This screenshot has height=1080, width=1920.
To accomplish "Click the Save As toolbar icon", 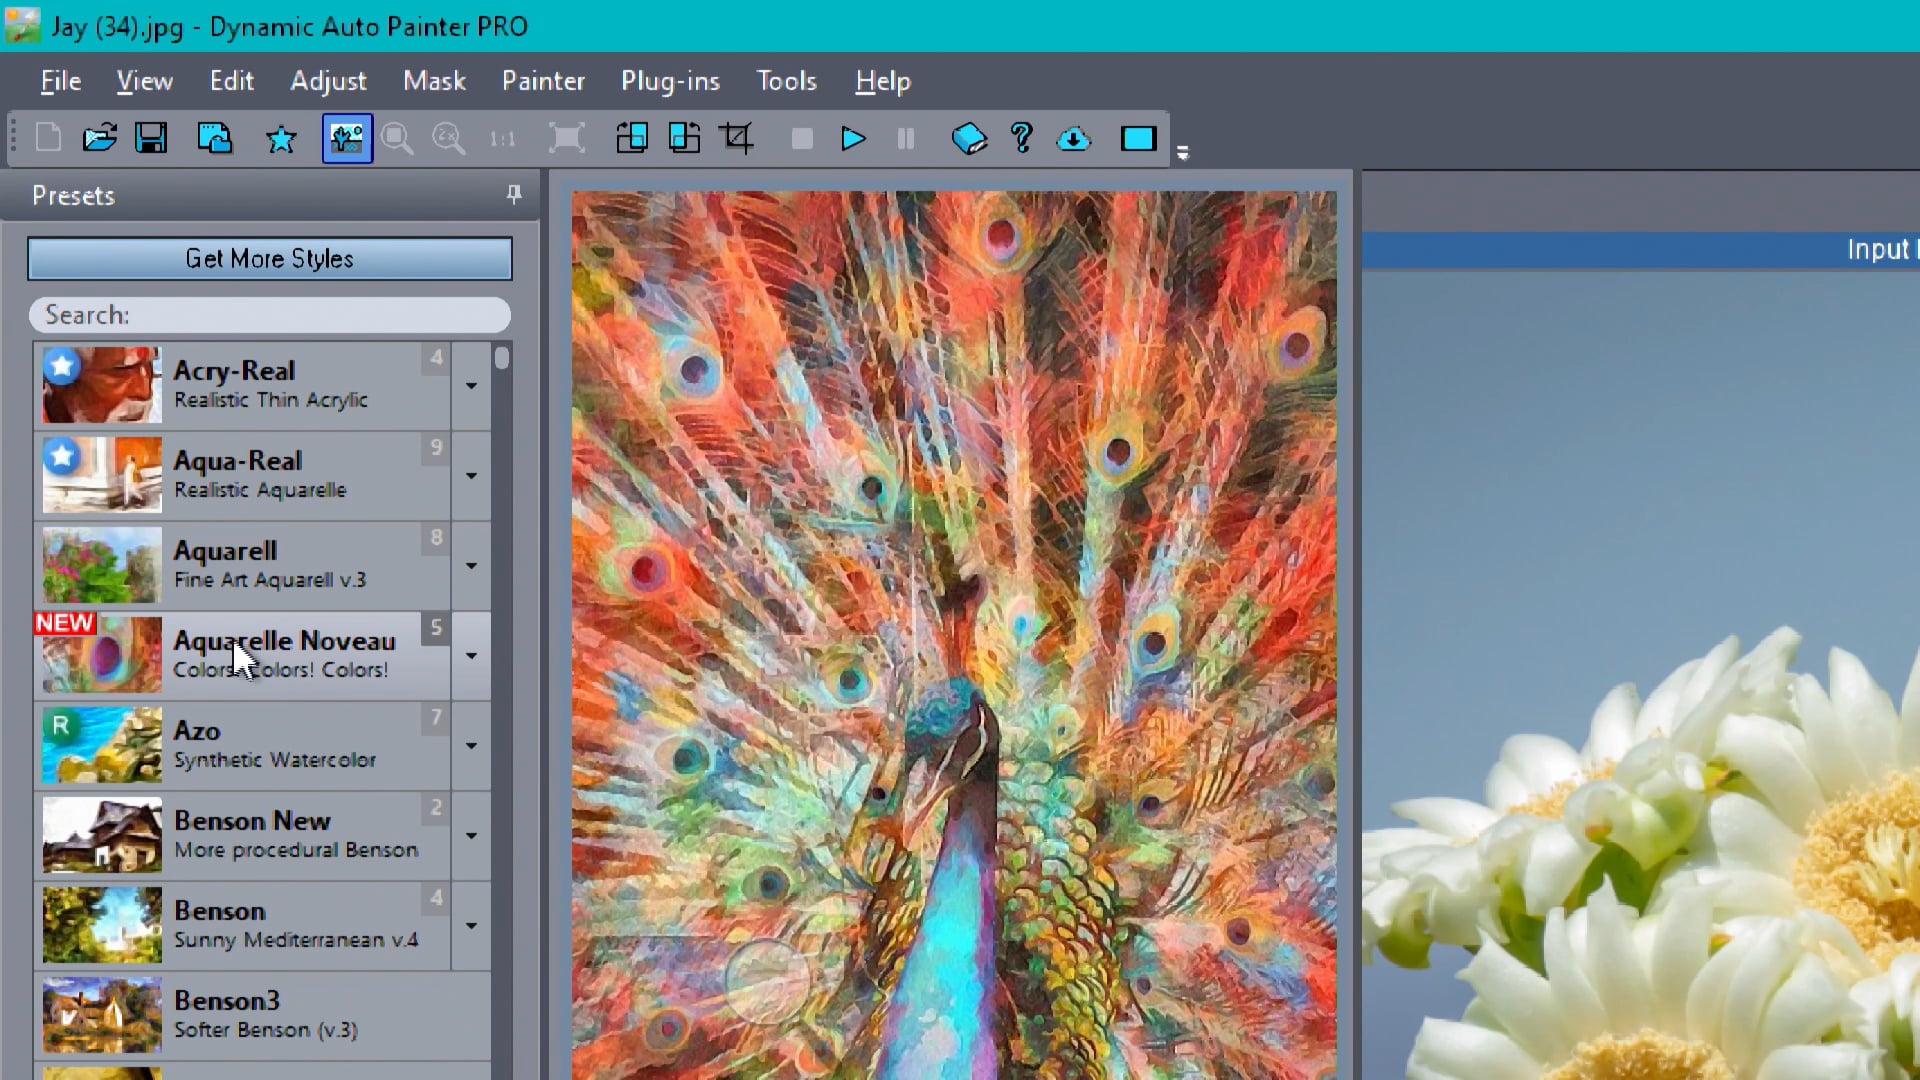I will coord(215,138).
